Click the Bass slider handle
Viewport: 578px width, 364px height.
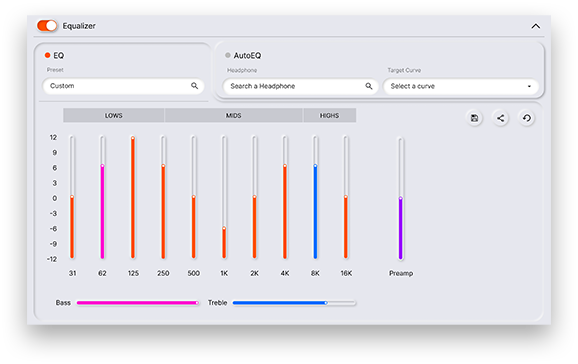pyautogui.click(x=197, y=303)
